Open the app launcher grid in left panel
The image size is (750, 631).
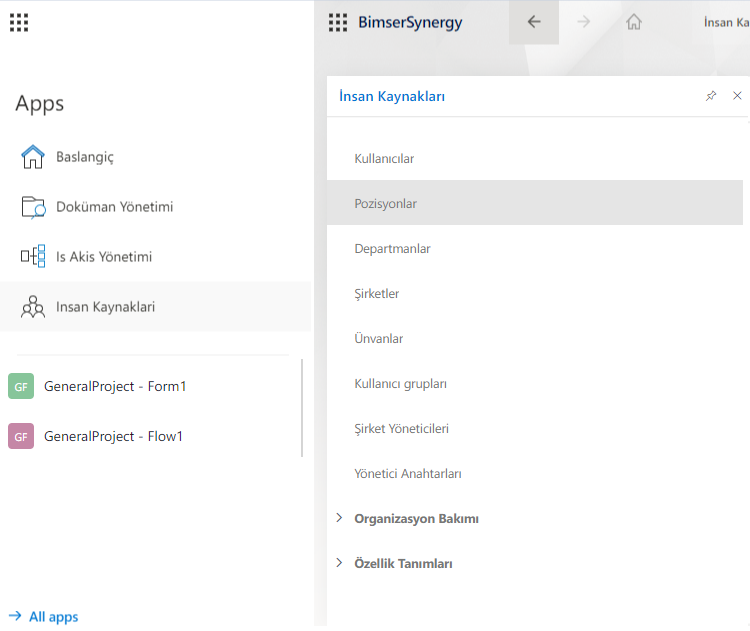[x=19, y=22]
